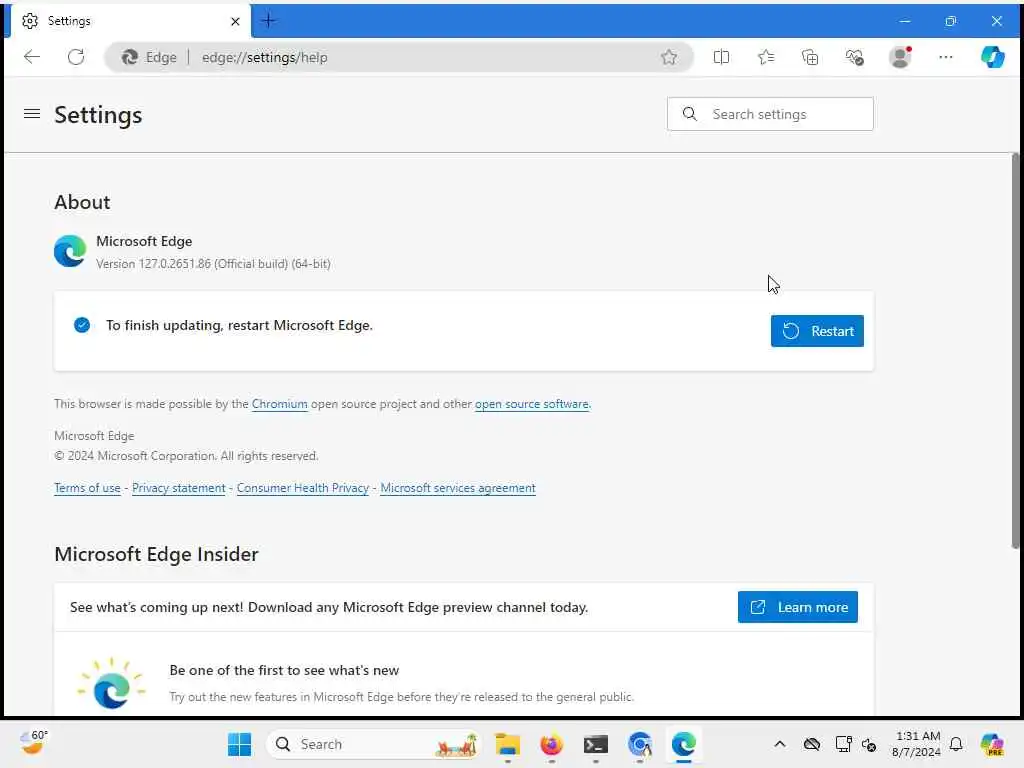Click the taskbar Search box

point(374,744)
